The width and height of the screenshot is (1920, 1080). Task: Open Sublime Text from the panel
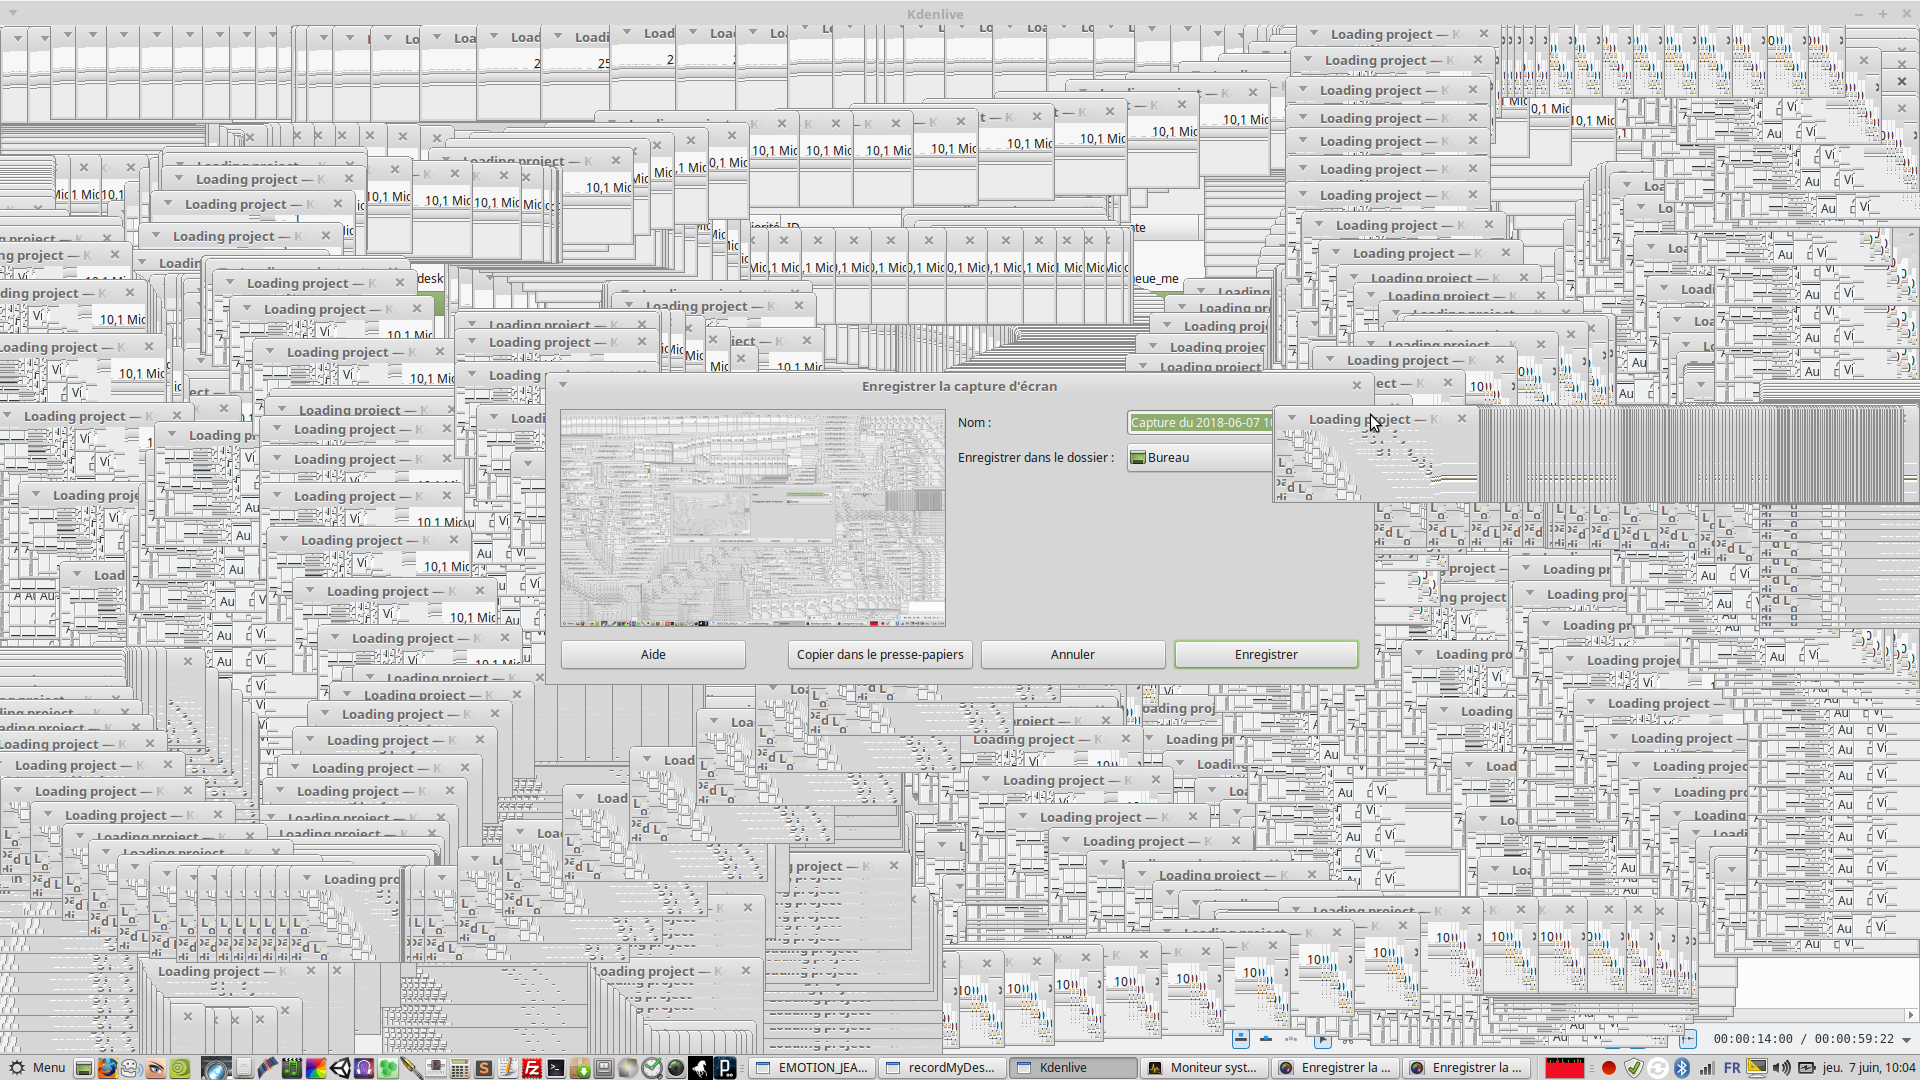pyautogui.click(x=484, y=1068)
